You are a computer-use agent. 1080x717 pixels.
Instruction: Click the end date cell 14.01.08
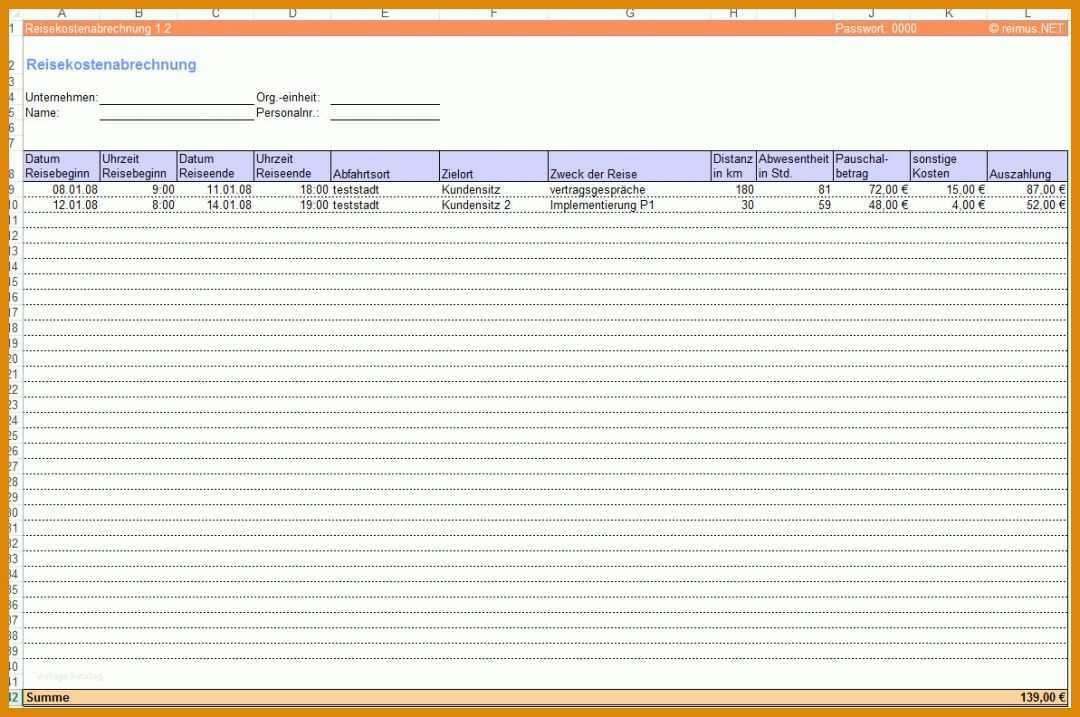[216, 205]
